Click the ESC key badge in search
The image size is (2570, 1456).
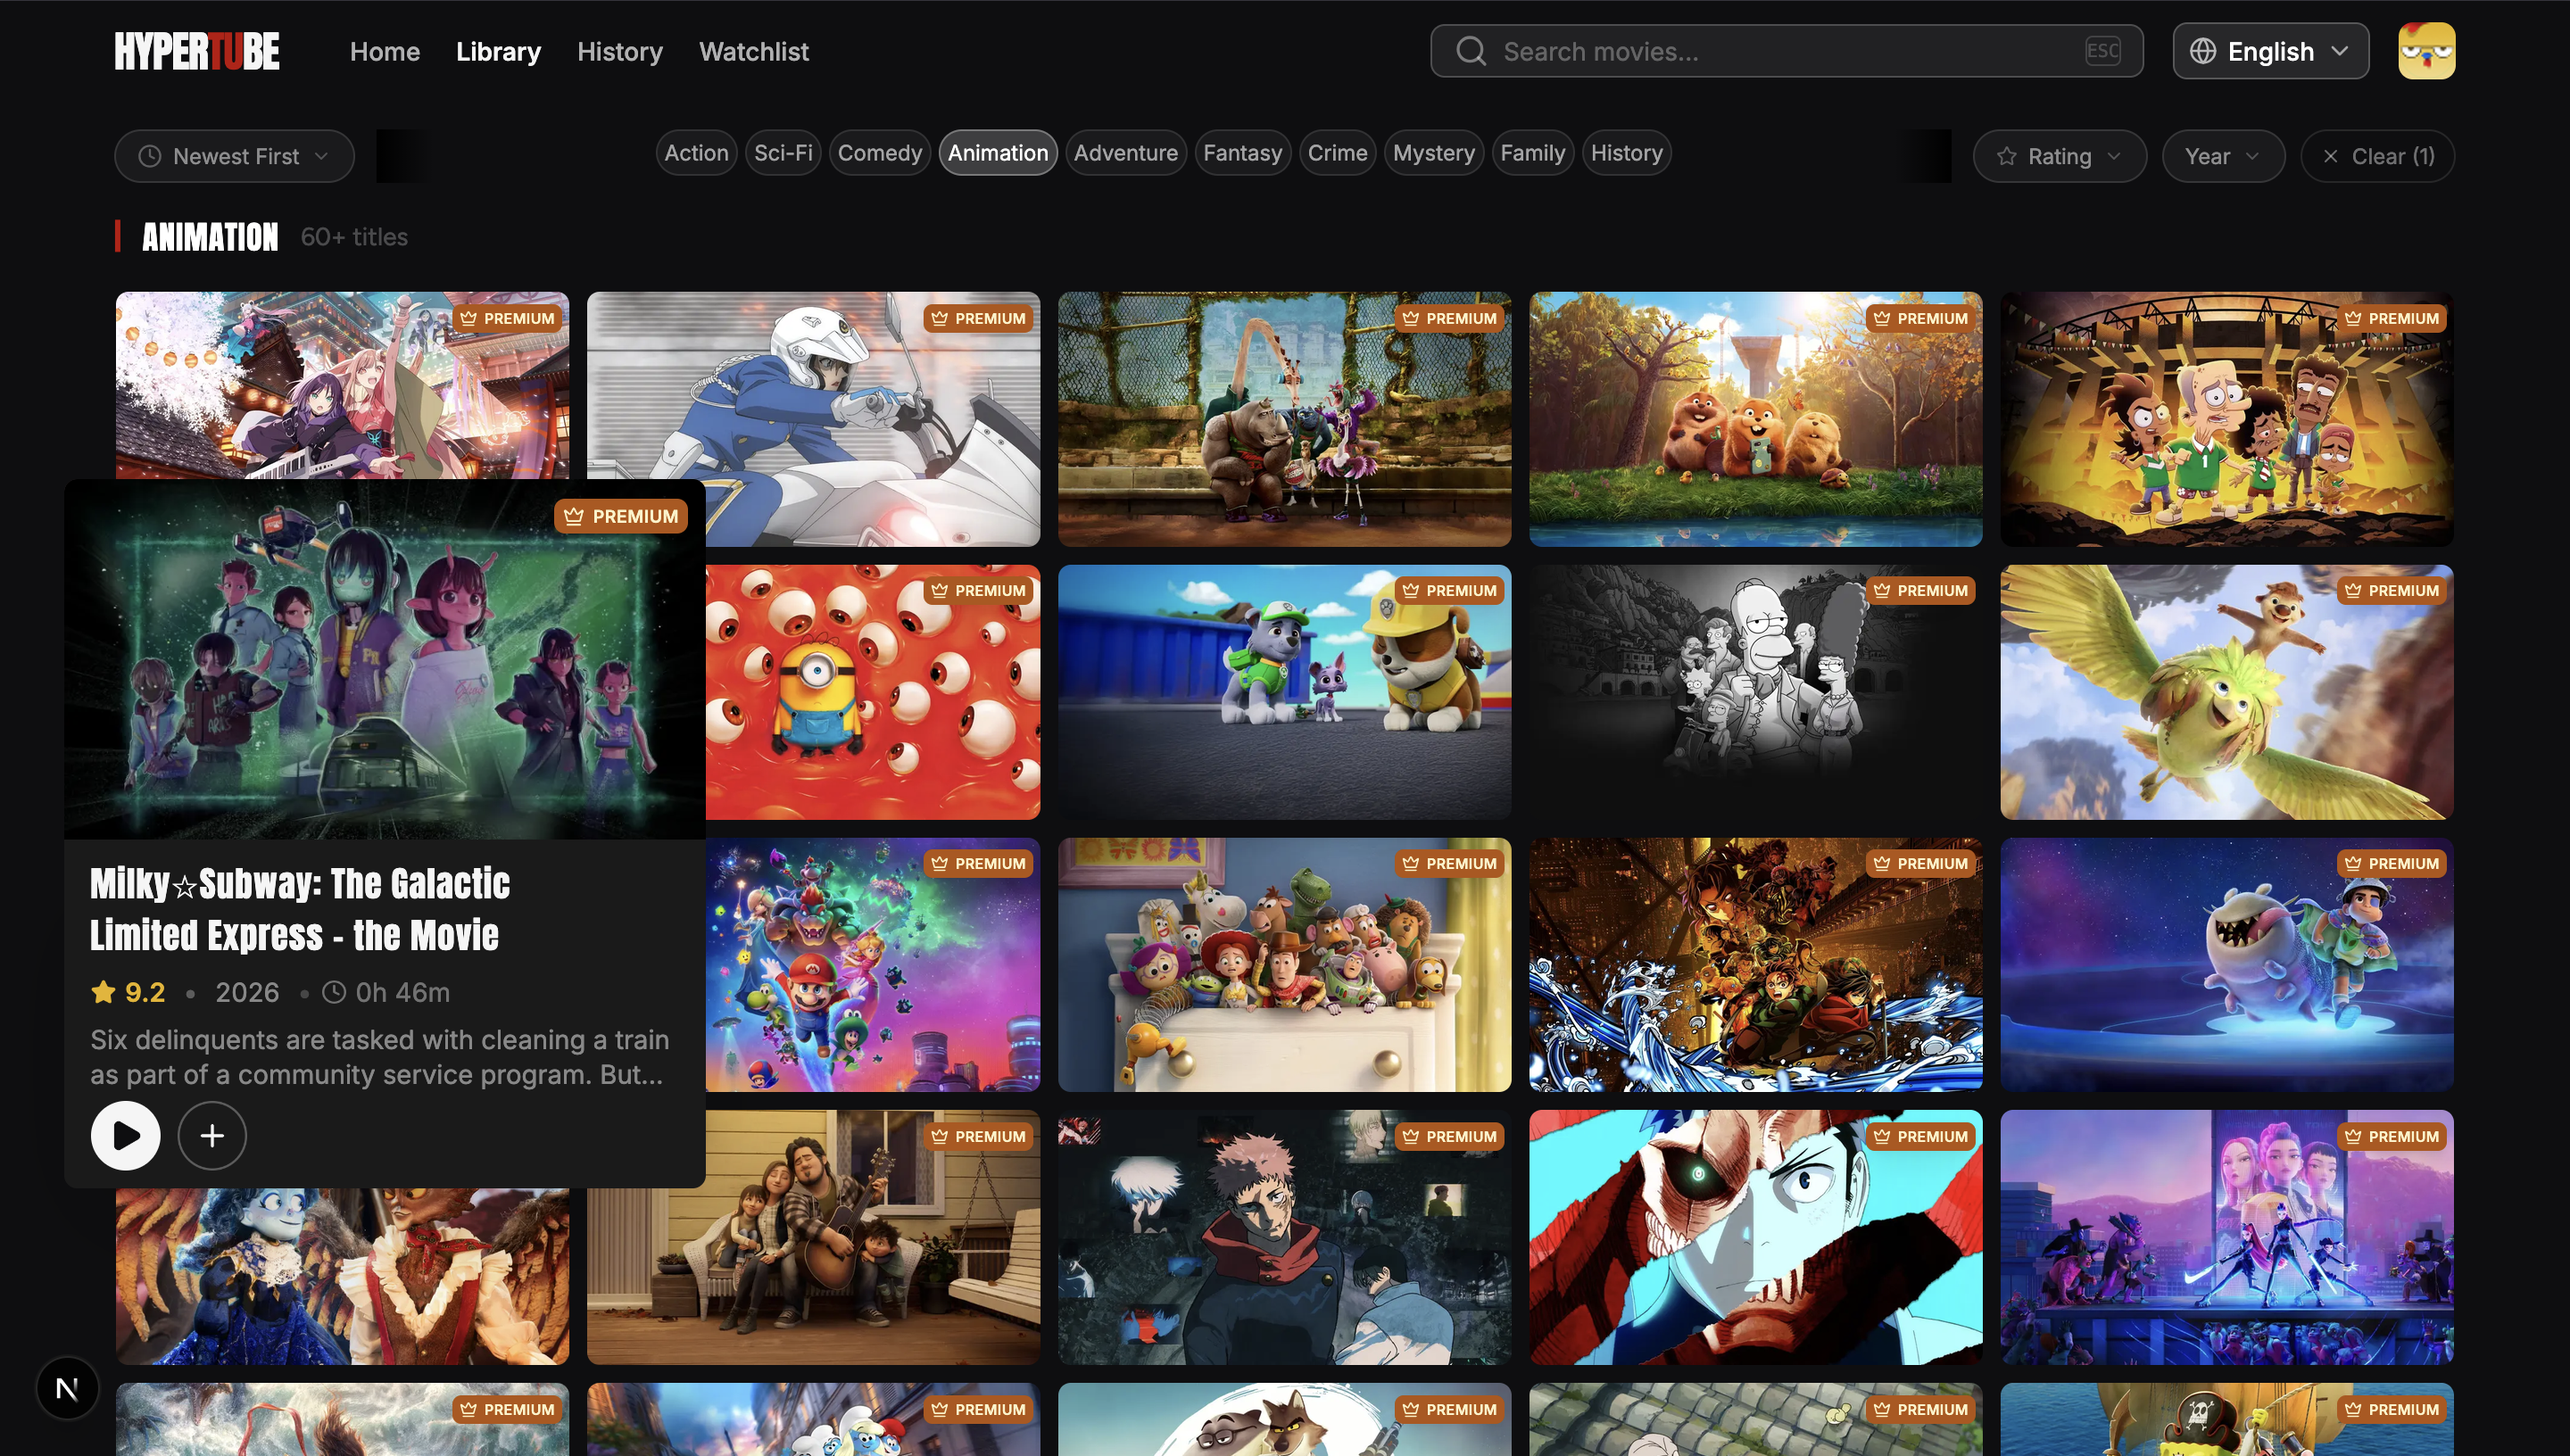click(2102, 51)
